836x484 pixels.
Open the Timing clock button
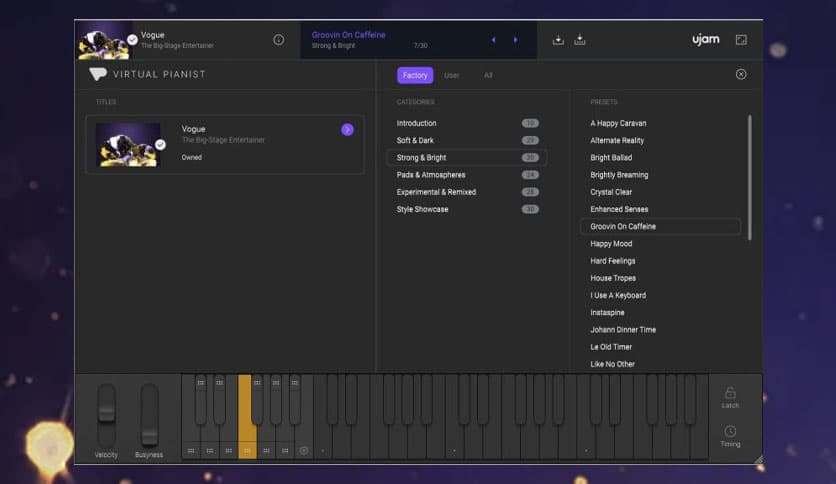pyautogui.click(x=730, y=435)
